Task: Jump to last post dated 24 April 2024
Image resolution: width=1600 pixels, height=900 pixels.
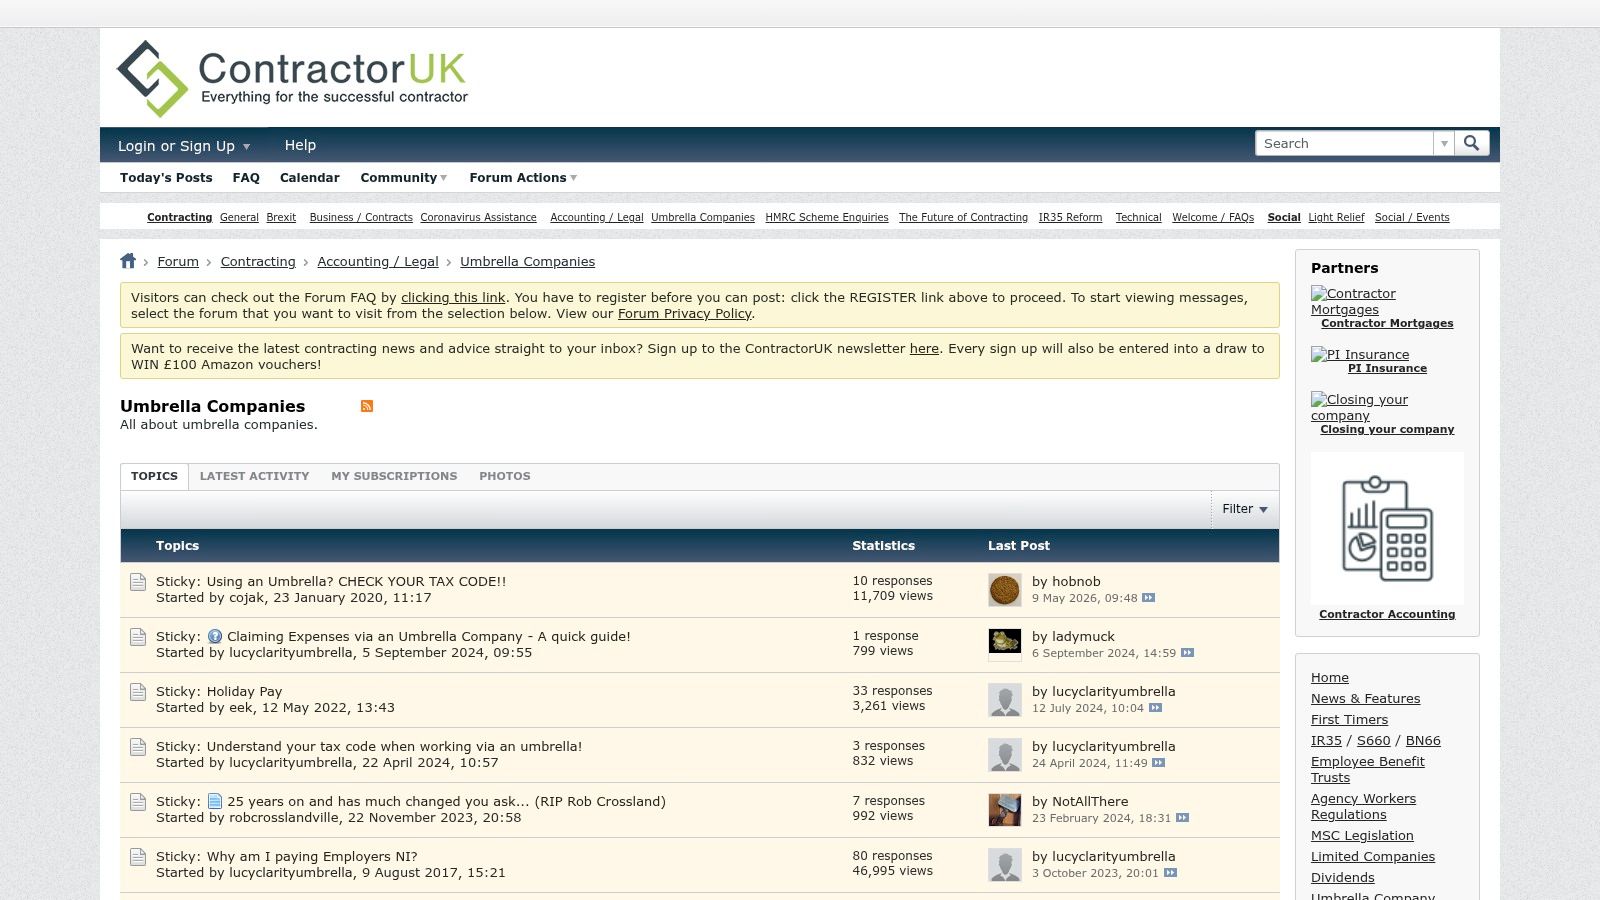Action: click(1158, 763)
